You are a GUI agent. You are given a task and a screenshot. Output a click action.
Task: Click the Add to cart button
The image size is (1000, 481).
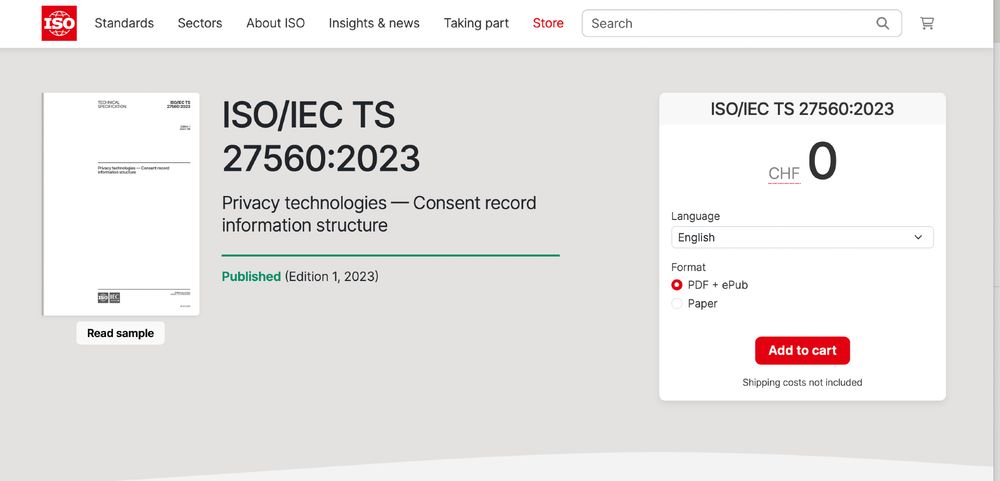click(802, 350)
